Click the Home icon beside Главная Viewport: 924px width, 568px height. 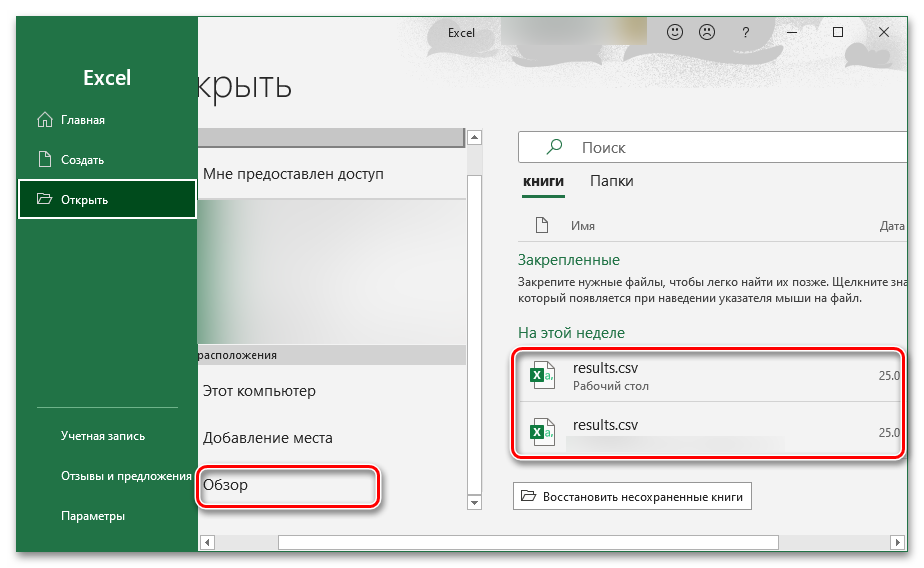coord(43,120)
